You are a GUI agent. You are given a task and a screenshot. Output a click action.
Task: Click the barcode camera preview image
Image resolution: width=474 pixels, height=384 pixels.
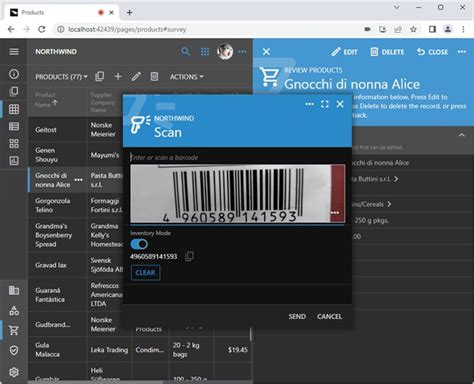click(237, 193)
